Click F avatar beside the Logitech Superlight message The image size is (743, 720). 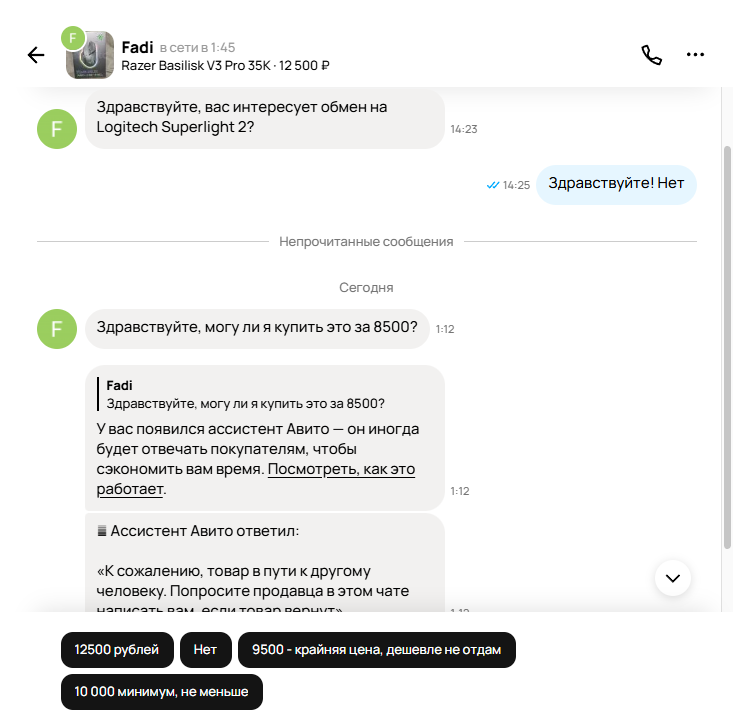pyautogui.click(x=56, y=129)
